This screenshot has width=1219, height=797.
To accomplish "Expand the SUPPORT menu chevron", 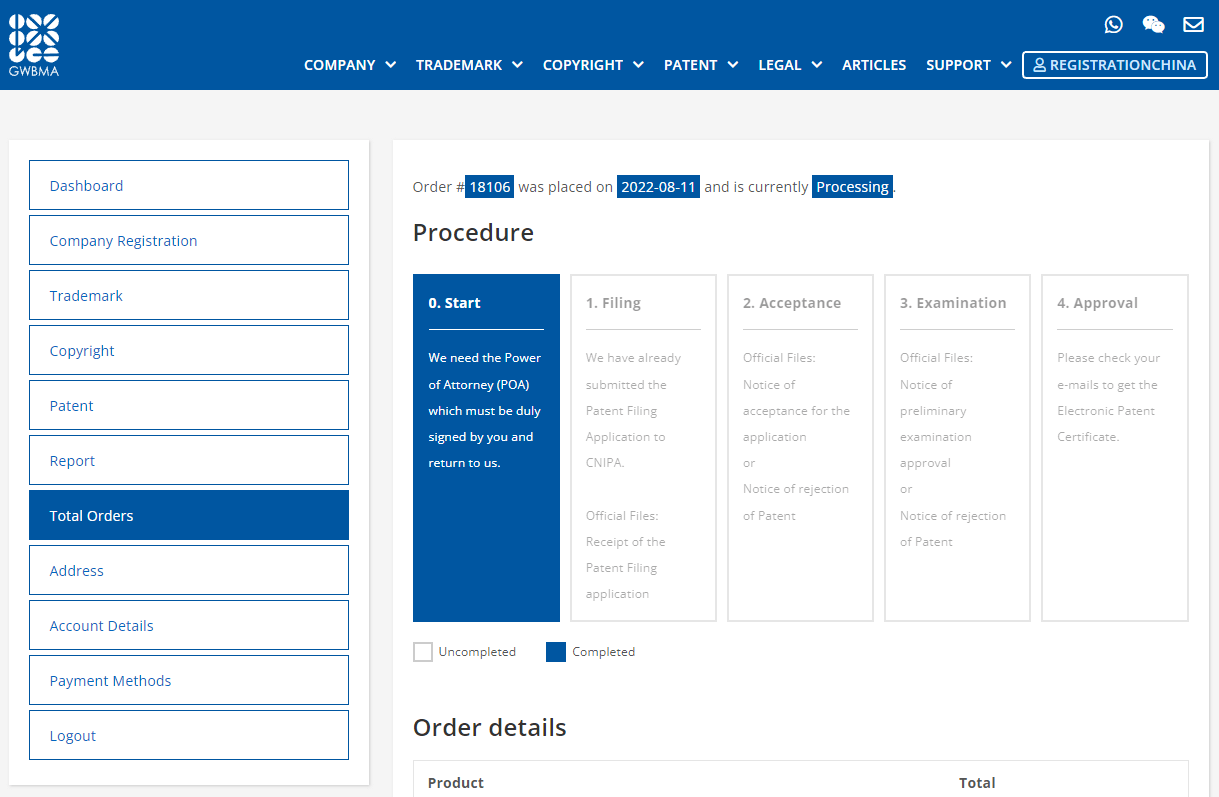I will [x=1006, y=65].
